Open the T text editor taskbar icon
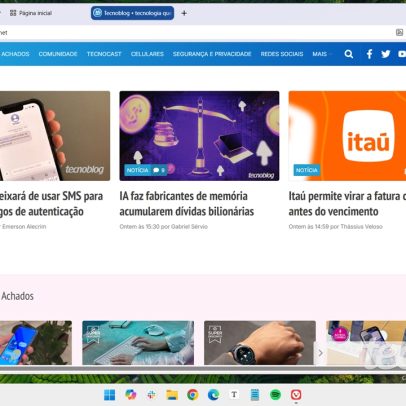This screenshot has width=406, height=406. (234, 395)
